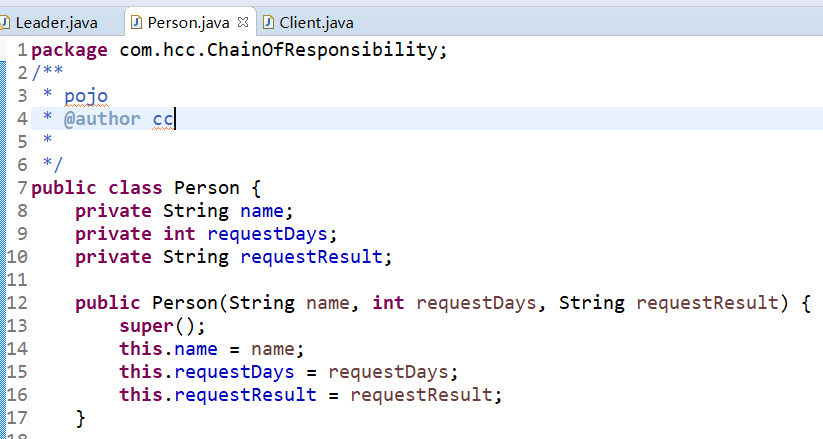Click this.name on line 14
This screenshot has height=439, width=823.
click(x=168, y=349)
